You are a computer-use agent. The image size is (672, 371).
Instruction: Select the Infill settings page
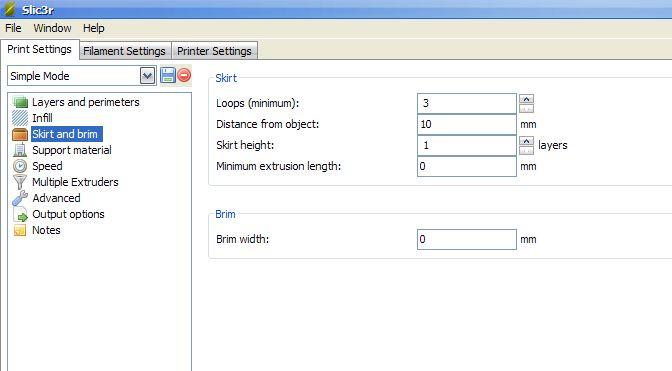(42, 118)
